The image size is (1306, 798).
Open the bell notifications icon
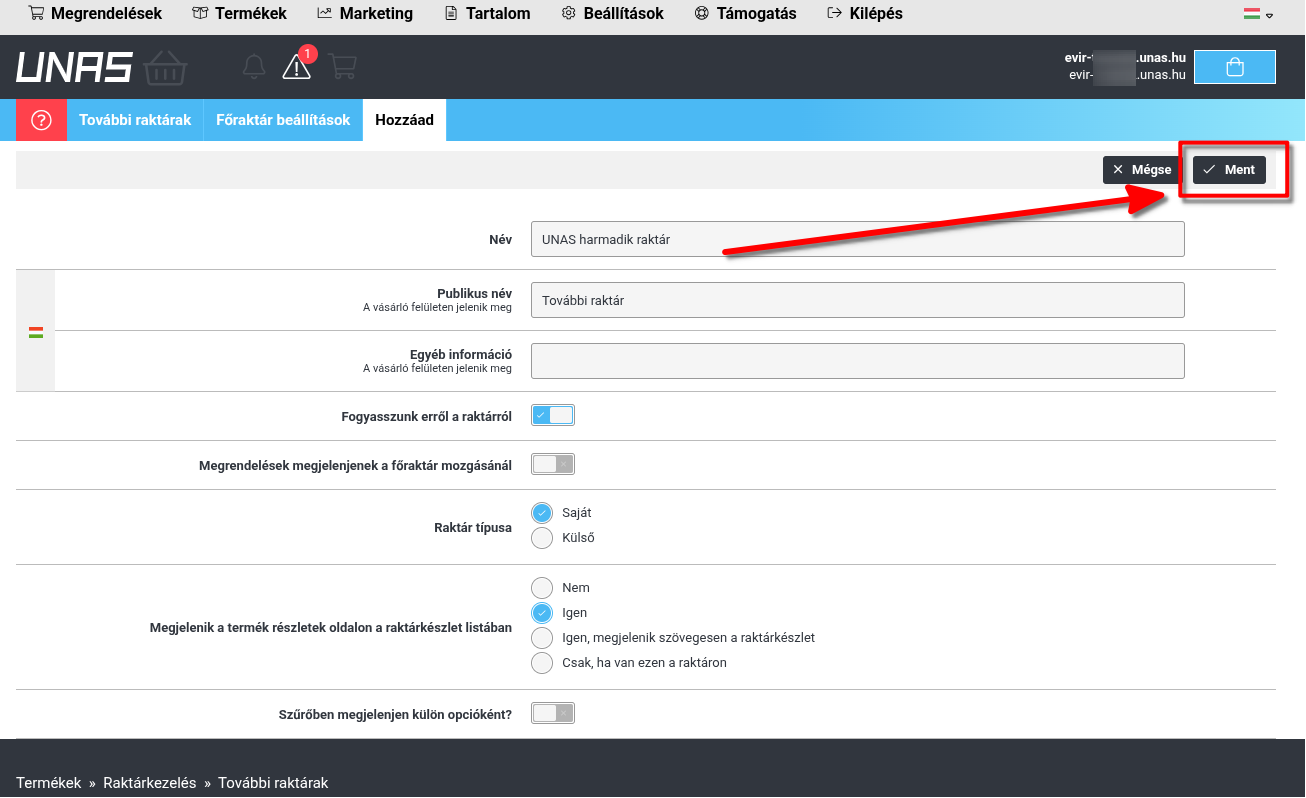[x=254, y=67]
